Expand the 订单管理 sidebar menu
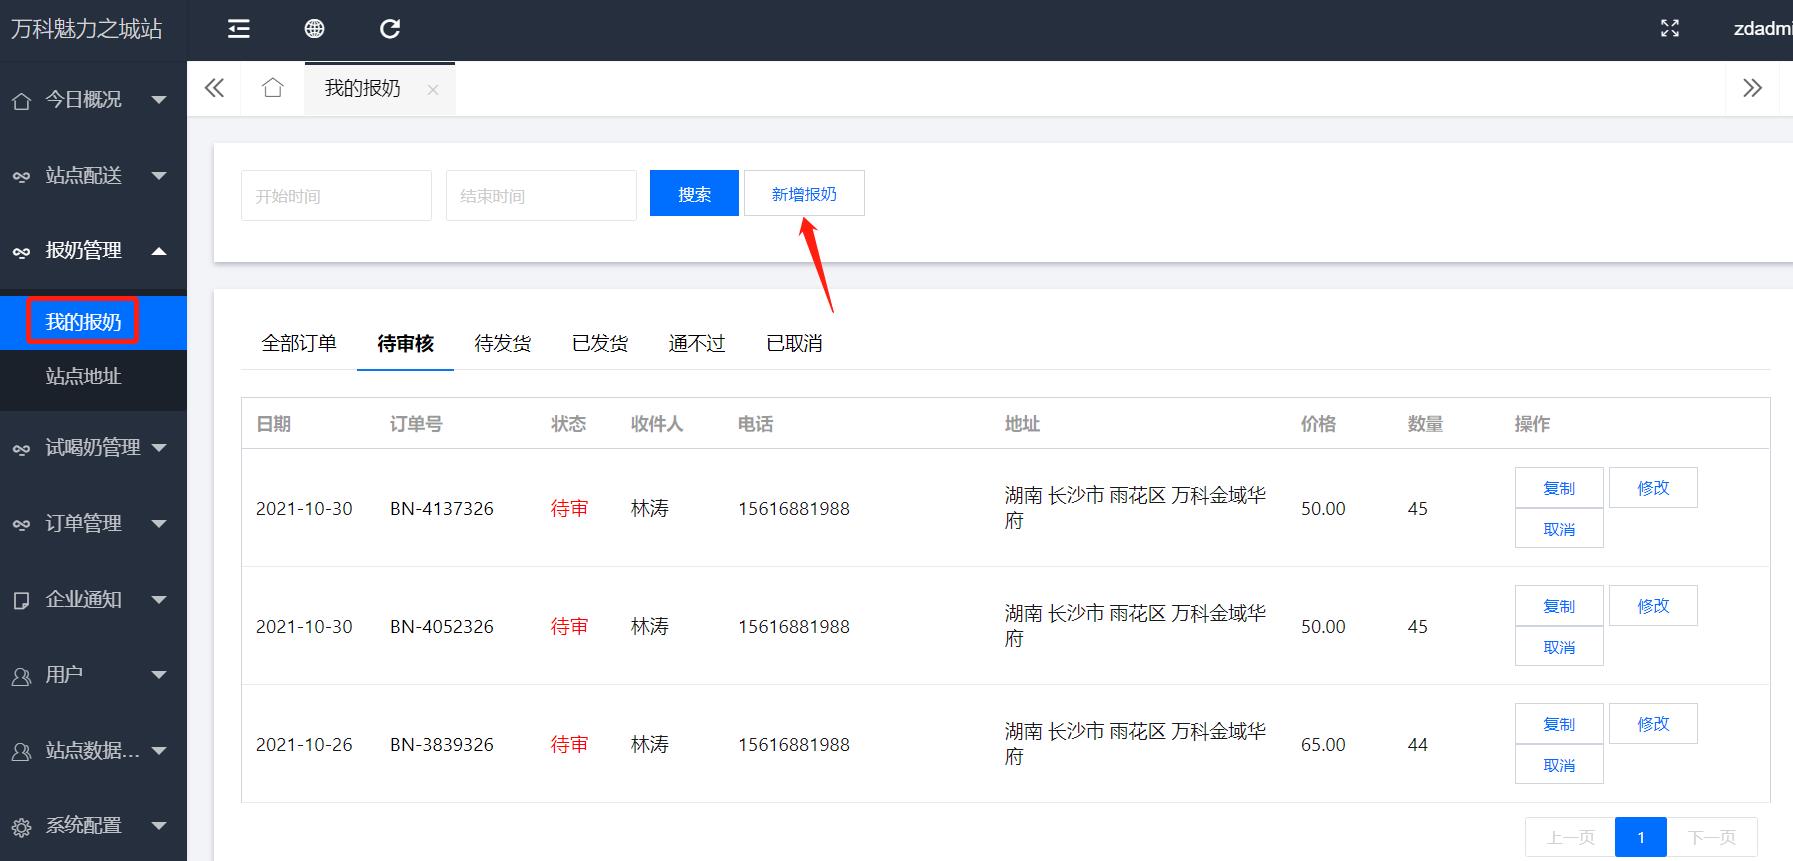Viewport: 1793px width, 861px height. pos(92,524)
